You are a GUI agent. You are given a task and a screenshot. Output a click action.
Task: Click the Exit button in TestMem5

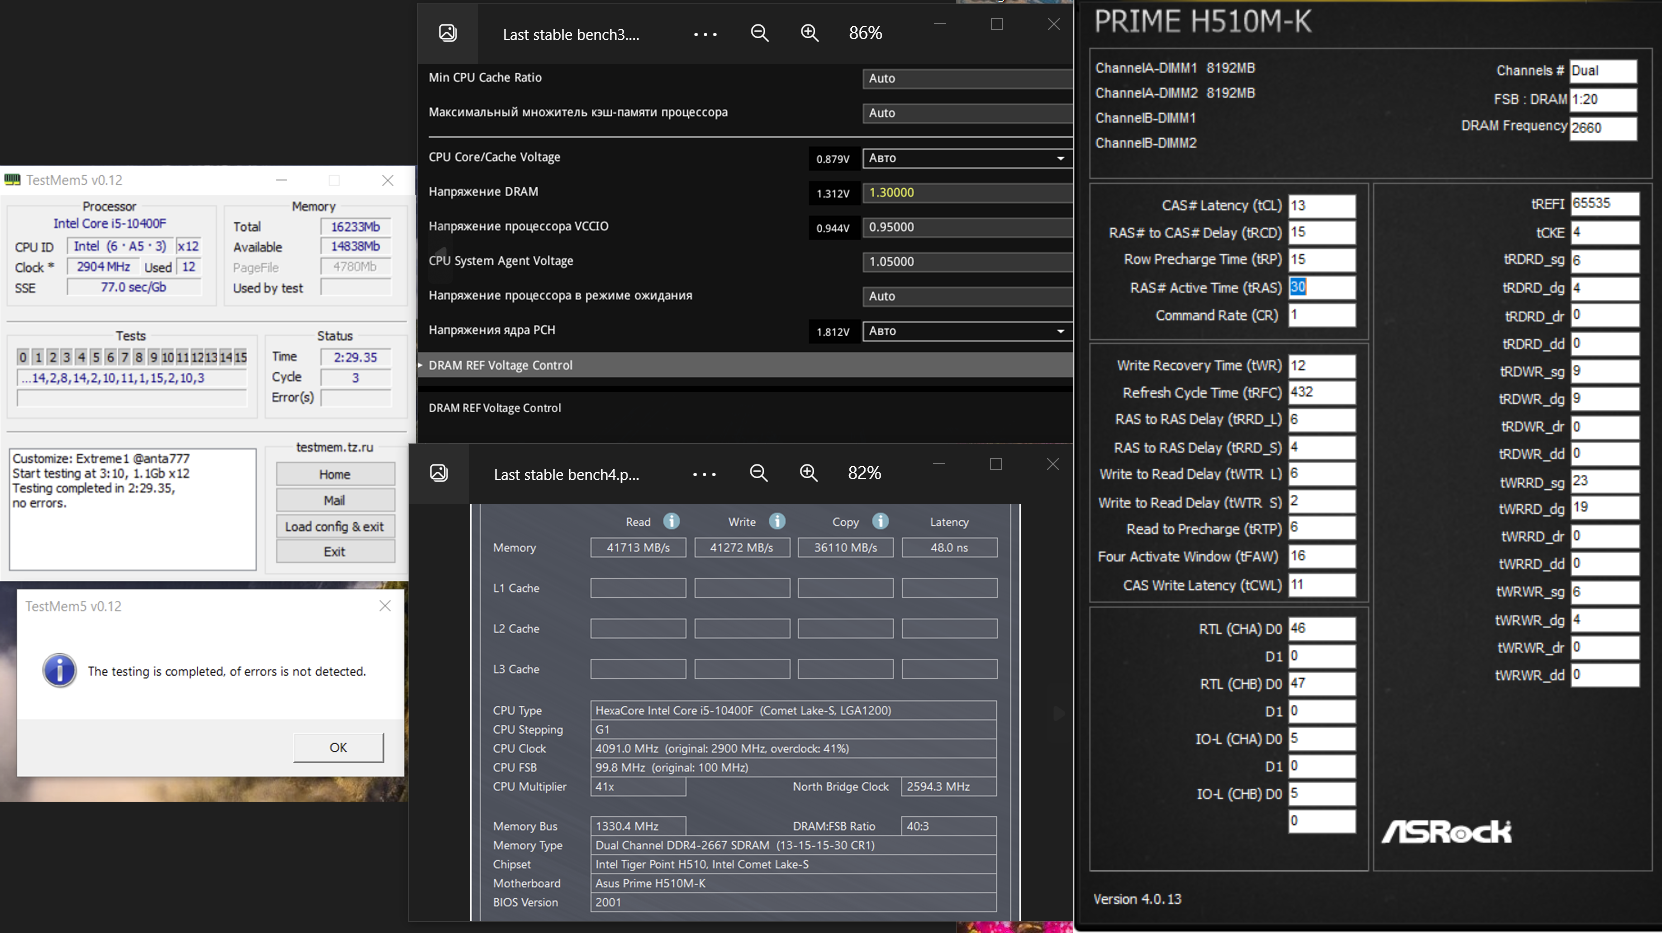click(335, 552)
